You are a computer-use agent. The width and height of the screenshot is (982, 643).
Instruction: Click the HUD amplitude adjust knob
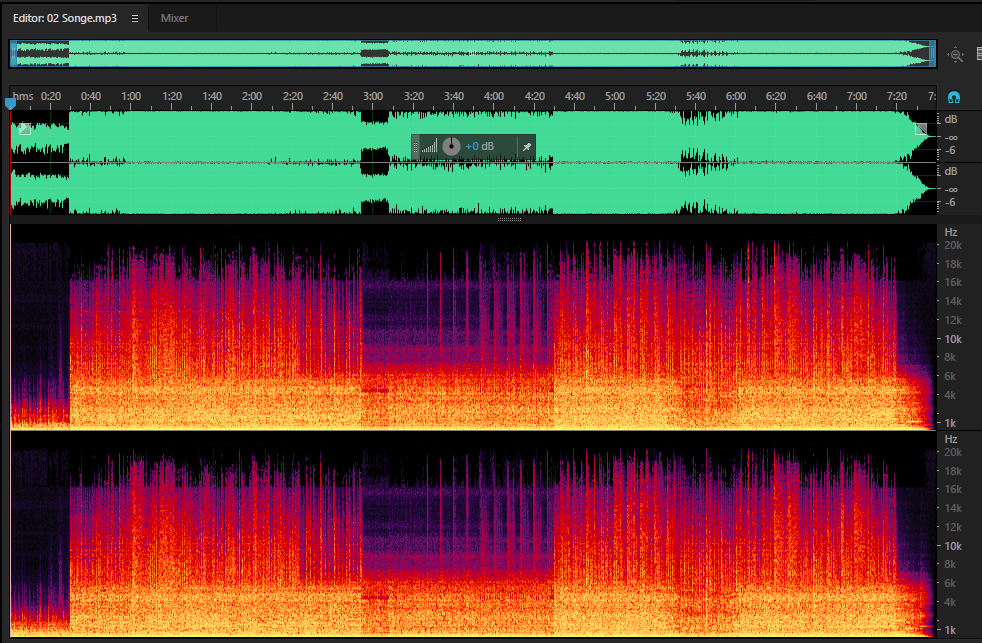tap(451, 147)
